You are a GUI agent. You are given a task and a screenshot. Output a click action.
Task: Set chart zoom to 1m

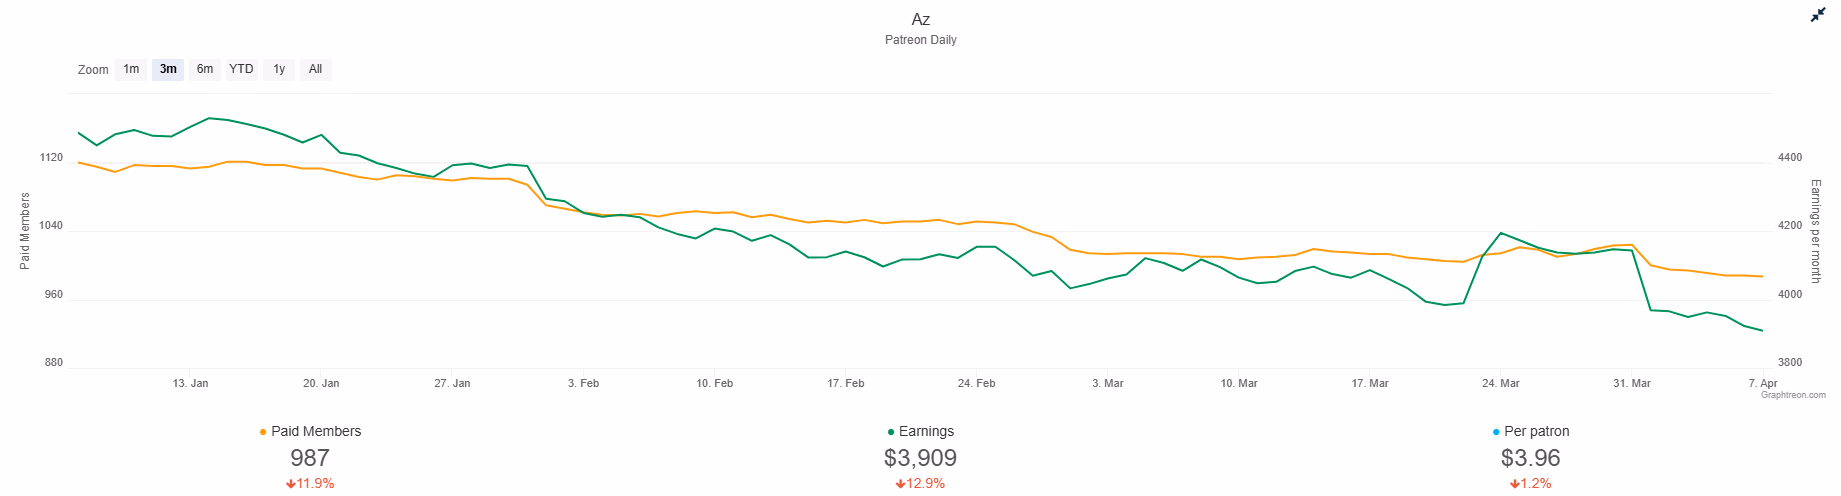131,69
